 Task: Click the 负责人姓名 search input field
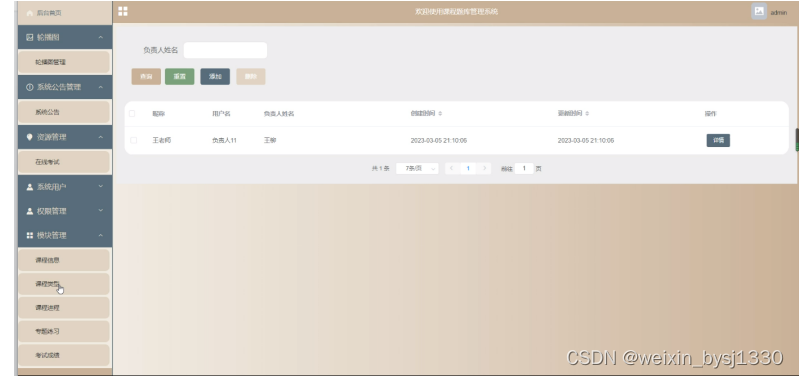[225, 50]
